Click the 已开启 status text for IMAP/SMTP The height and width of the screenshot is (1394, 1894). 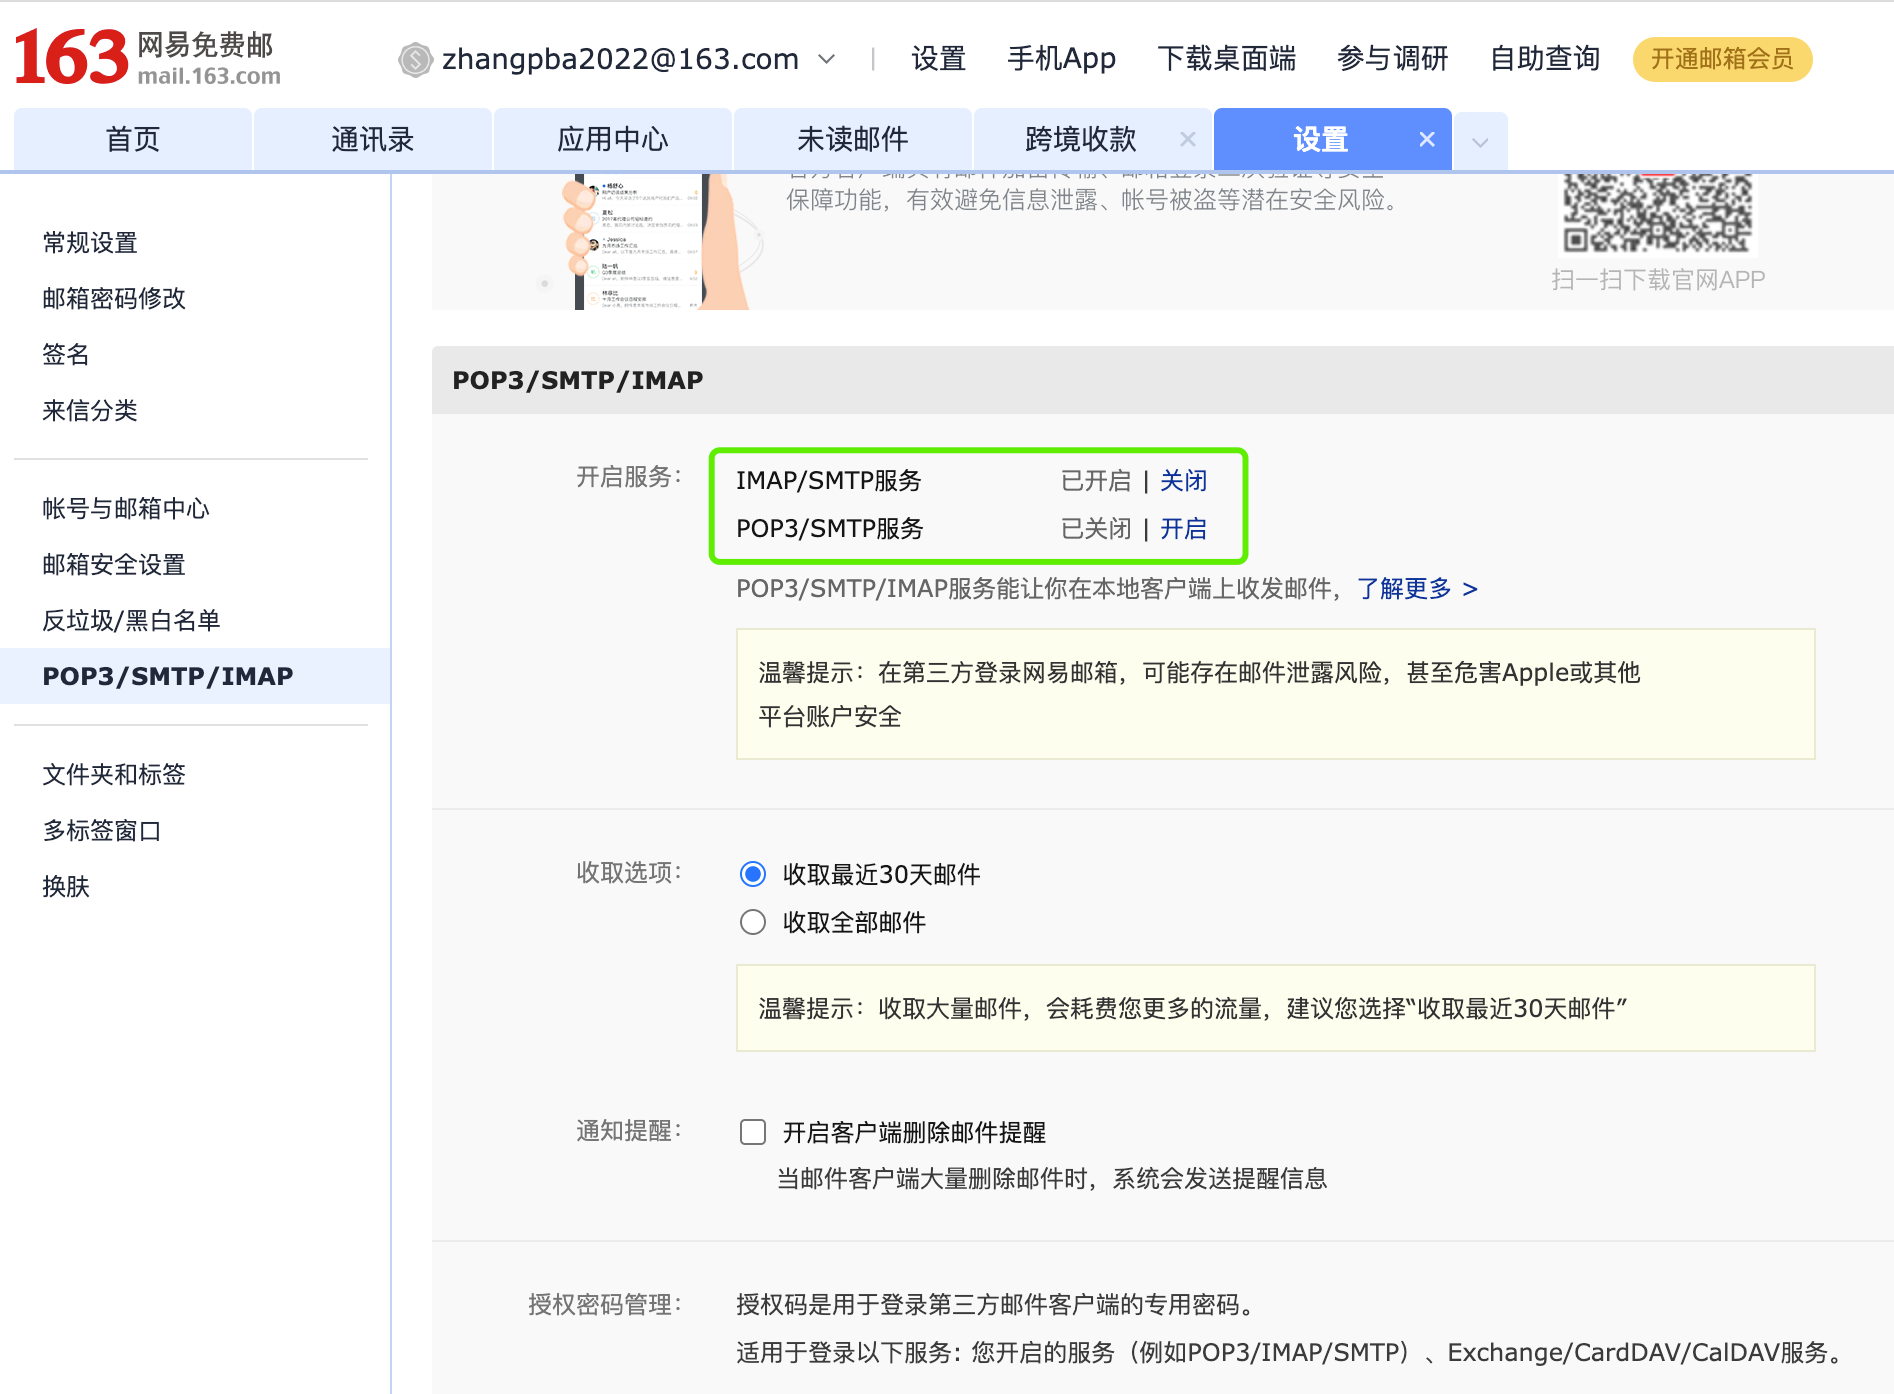coord(1095,481)
